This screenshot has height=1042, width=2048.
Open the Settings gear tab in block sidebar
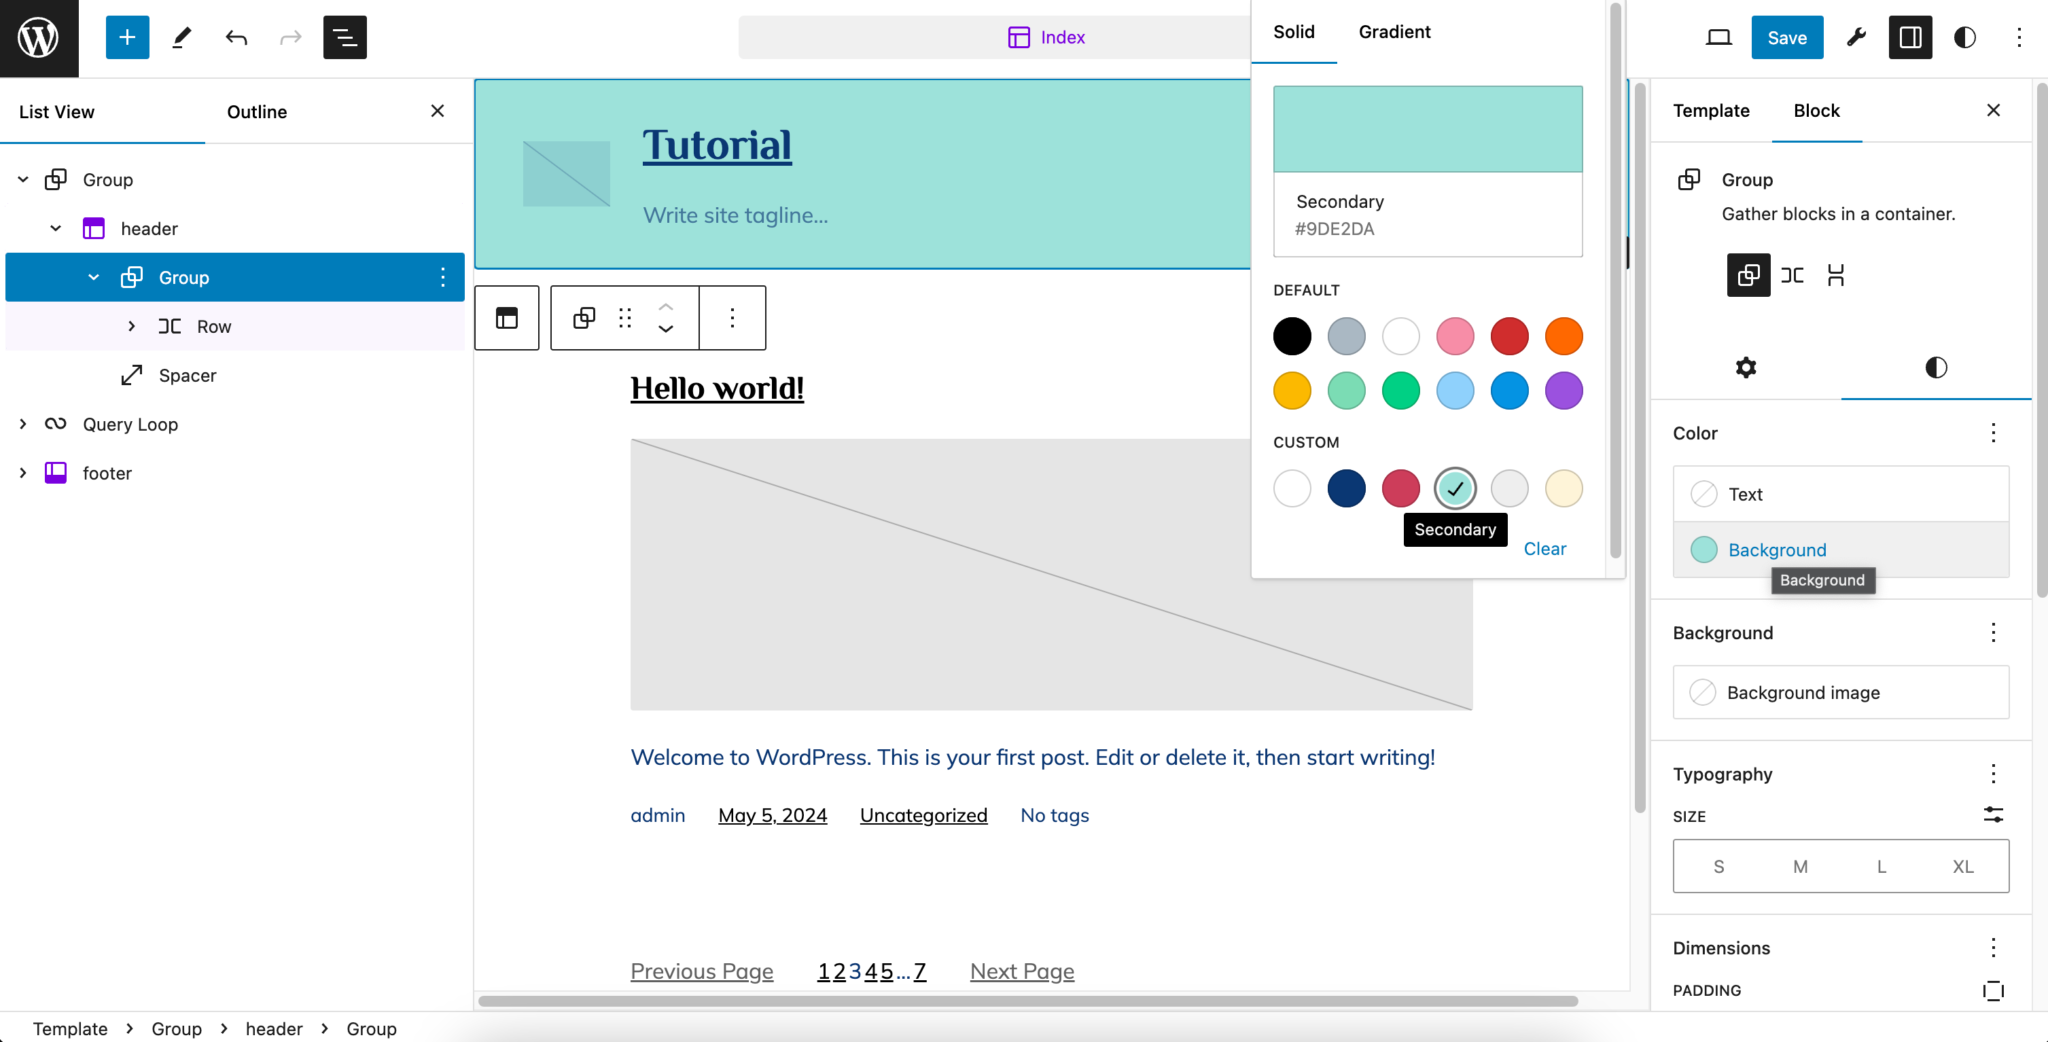1747,367
